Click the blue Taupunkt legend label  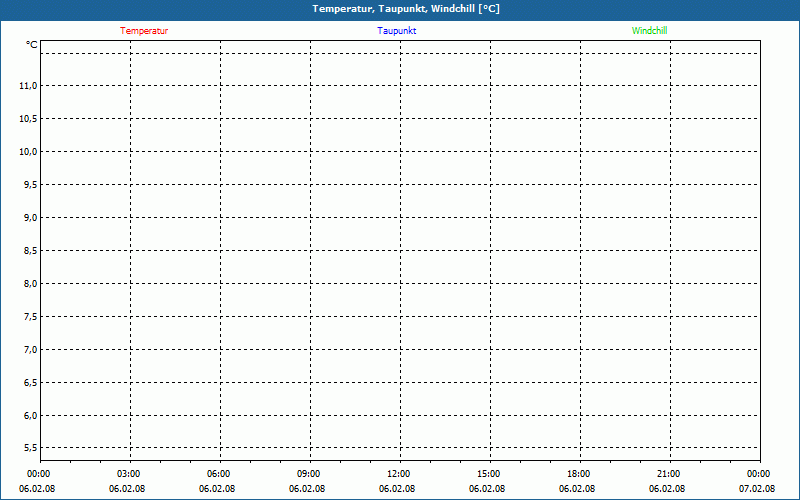tap(396, 31)
